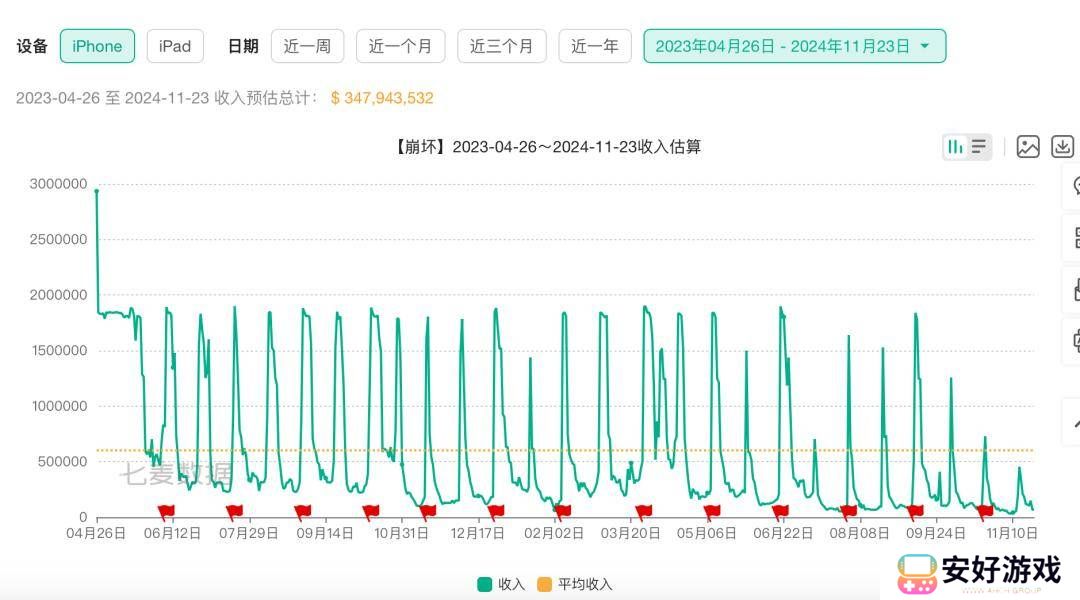1080x600 pixels.
Task: Save the chart as image
Action: pyautogui.click(x=1028, y=147)
